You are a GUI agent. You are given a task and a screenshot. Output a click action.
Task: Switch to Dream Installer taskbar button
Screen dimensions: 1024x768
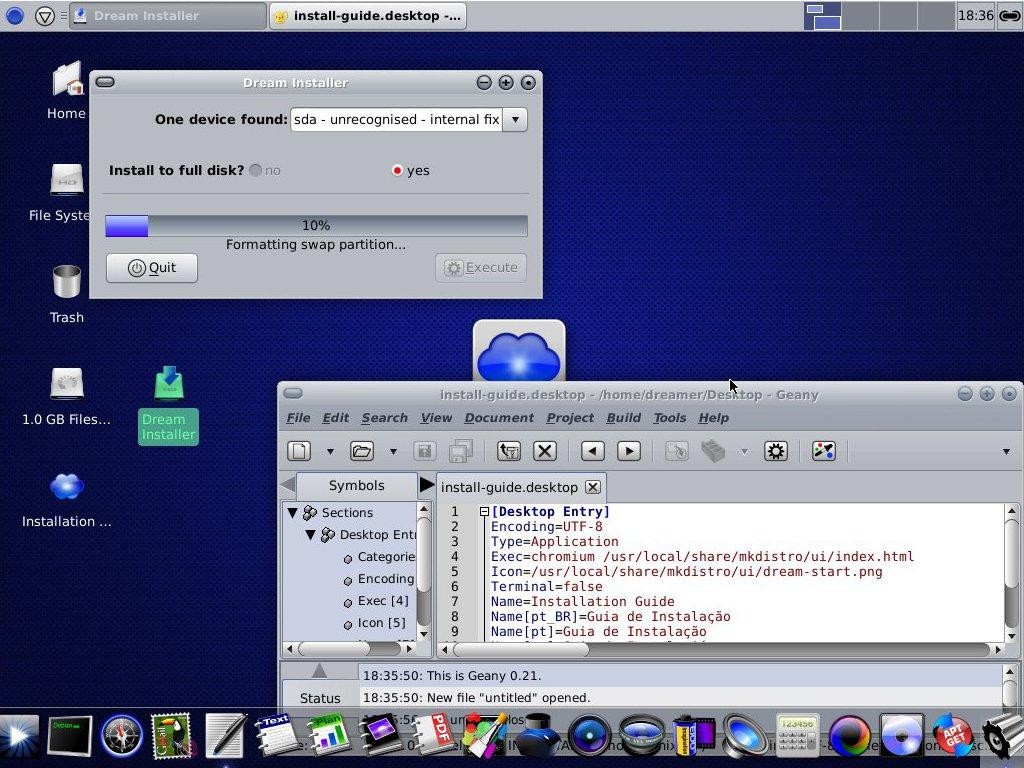pos(168,16)
